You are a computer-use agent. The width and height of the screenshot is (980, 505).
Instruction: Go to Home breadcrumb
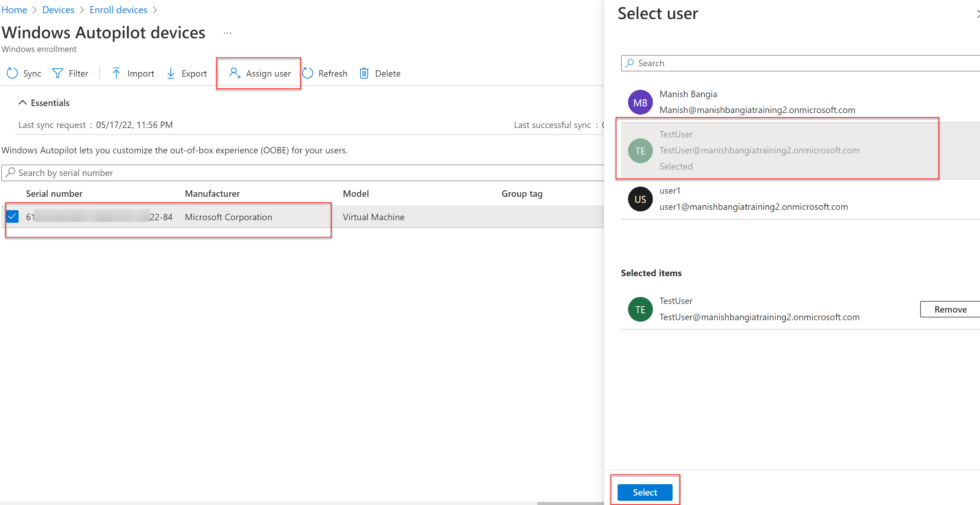tap(14, 10)
